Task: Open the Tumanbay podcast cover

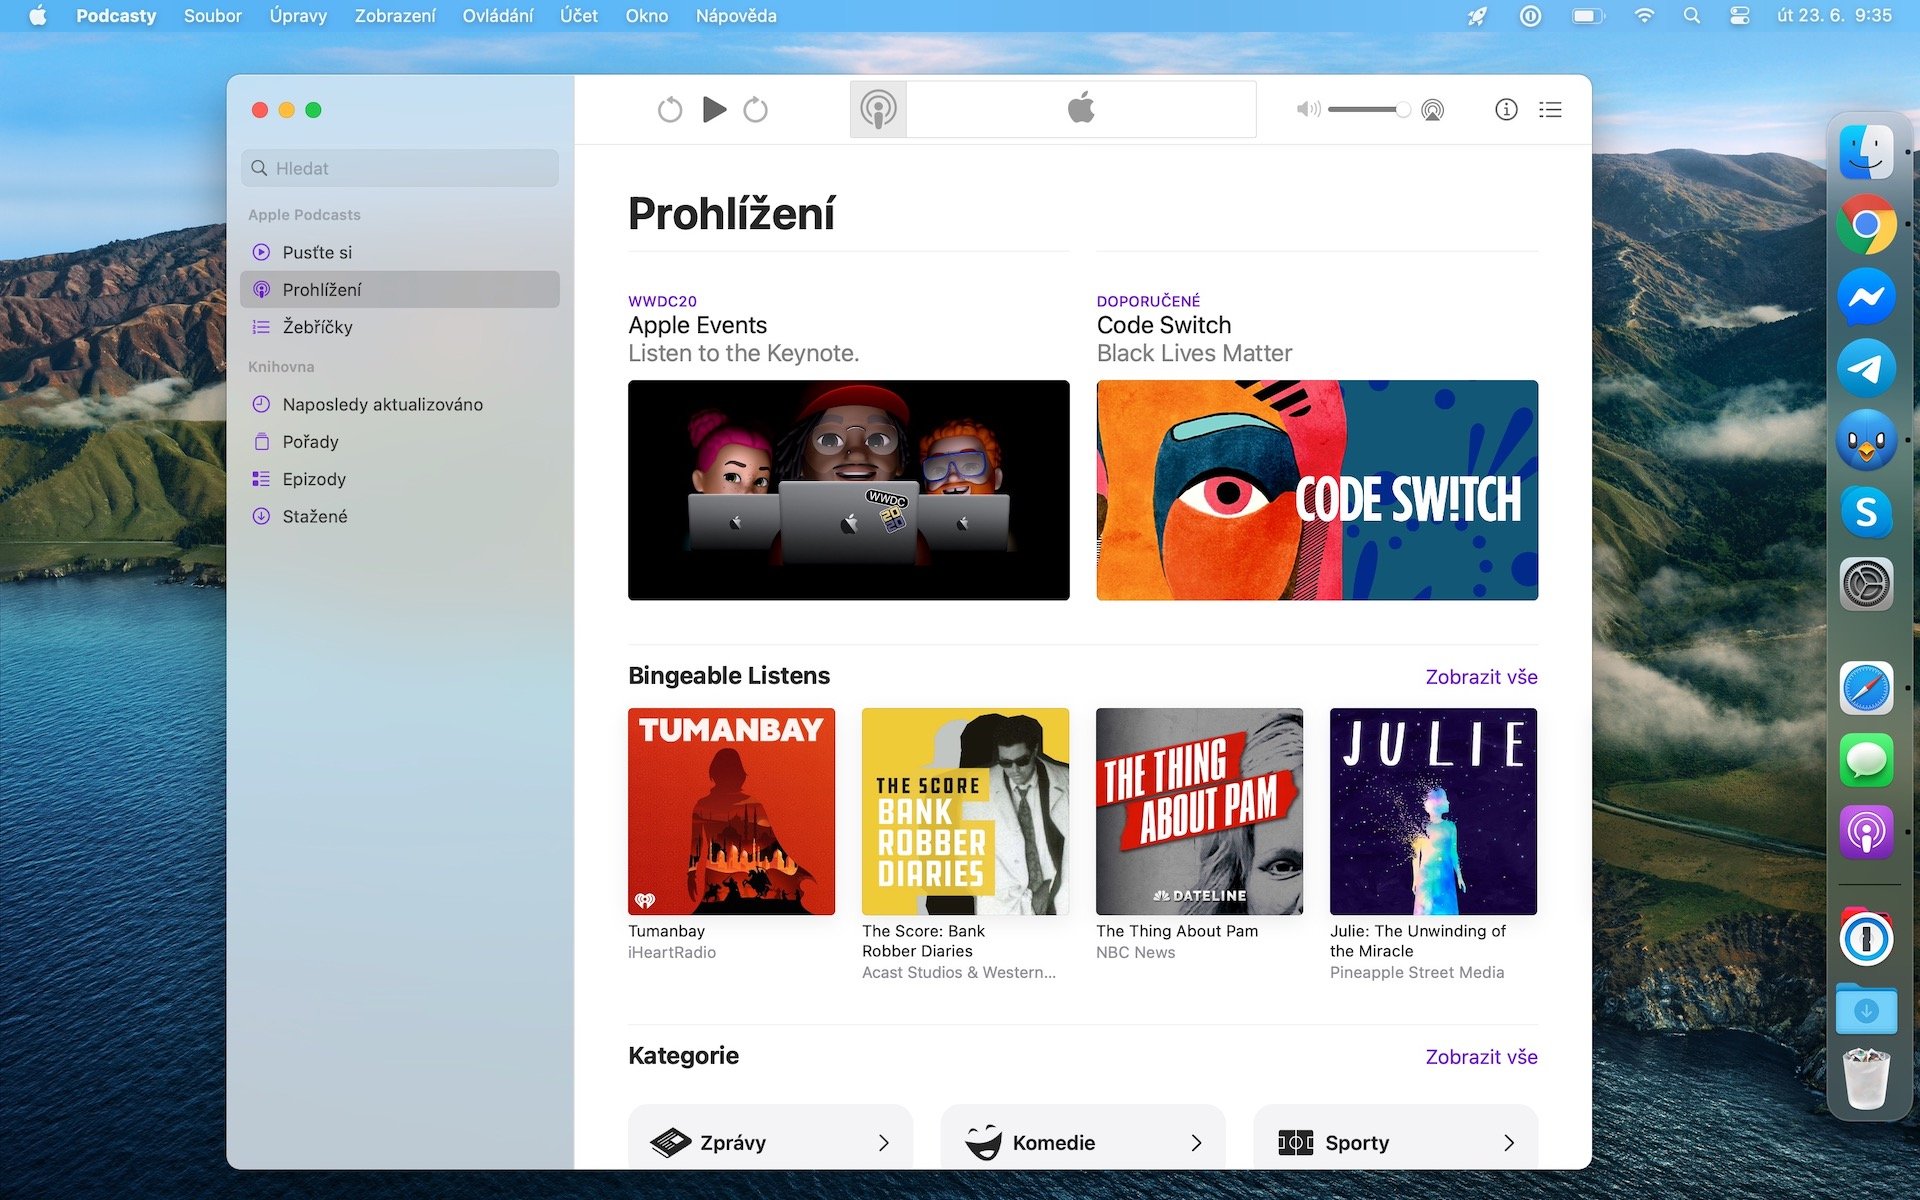Action: coord(731,811)
